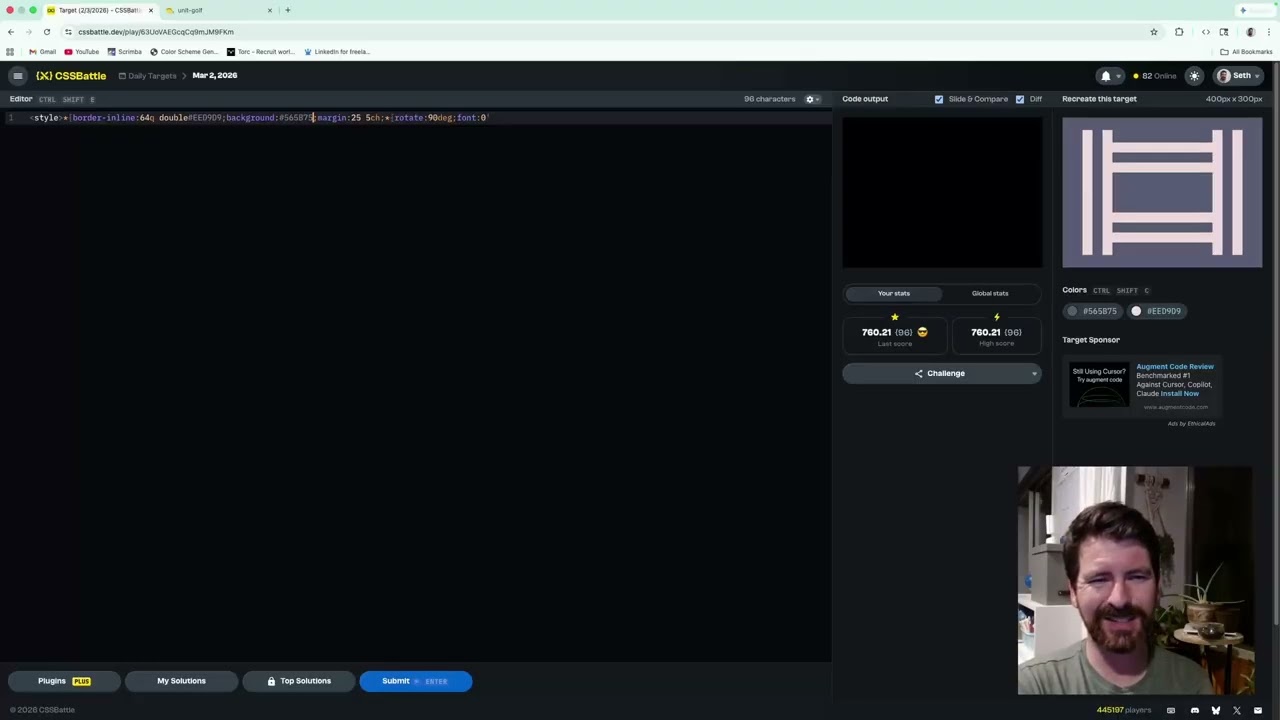Viewport: 1280px width, 720px height.
Task: Open YouTube bookmark
Action: (81, 52)
